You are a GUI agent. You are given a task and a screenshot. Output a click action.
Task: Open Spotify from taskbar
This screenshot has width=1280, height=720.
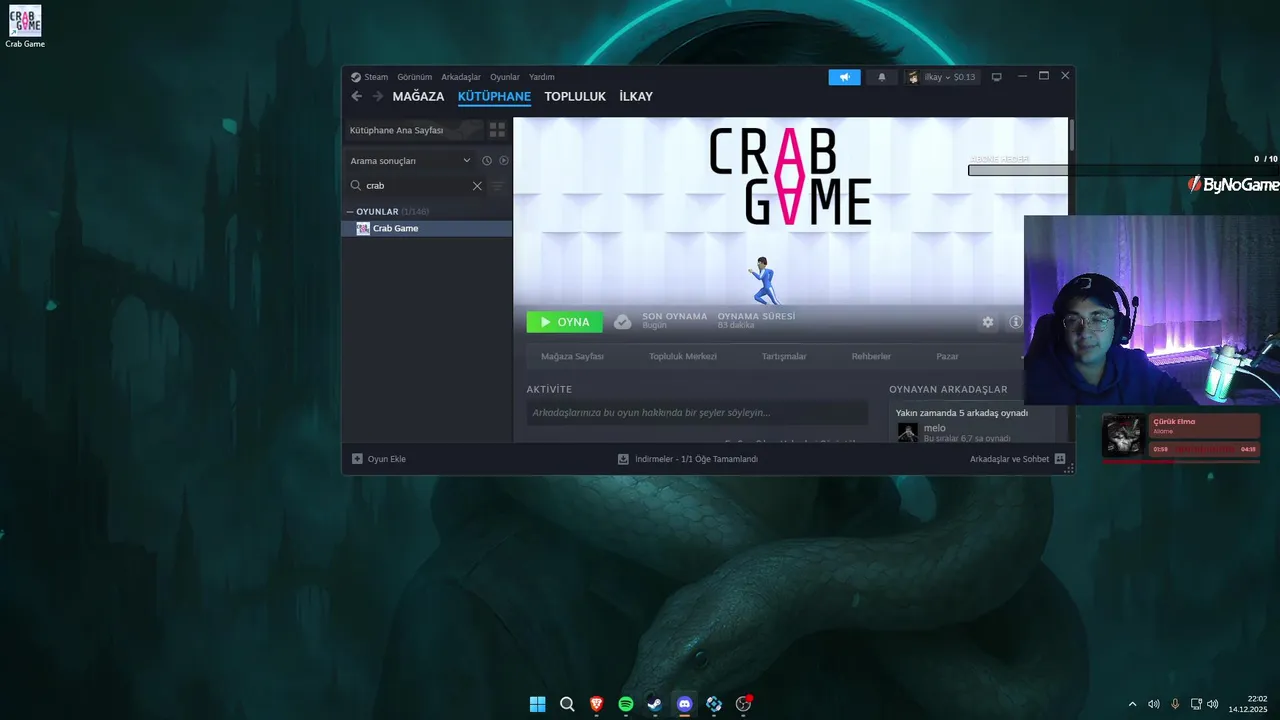[x=626, y=704]
